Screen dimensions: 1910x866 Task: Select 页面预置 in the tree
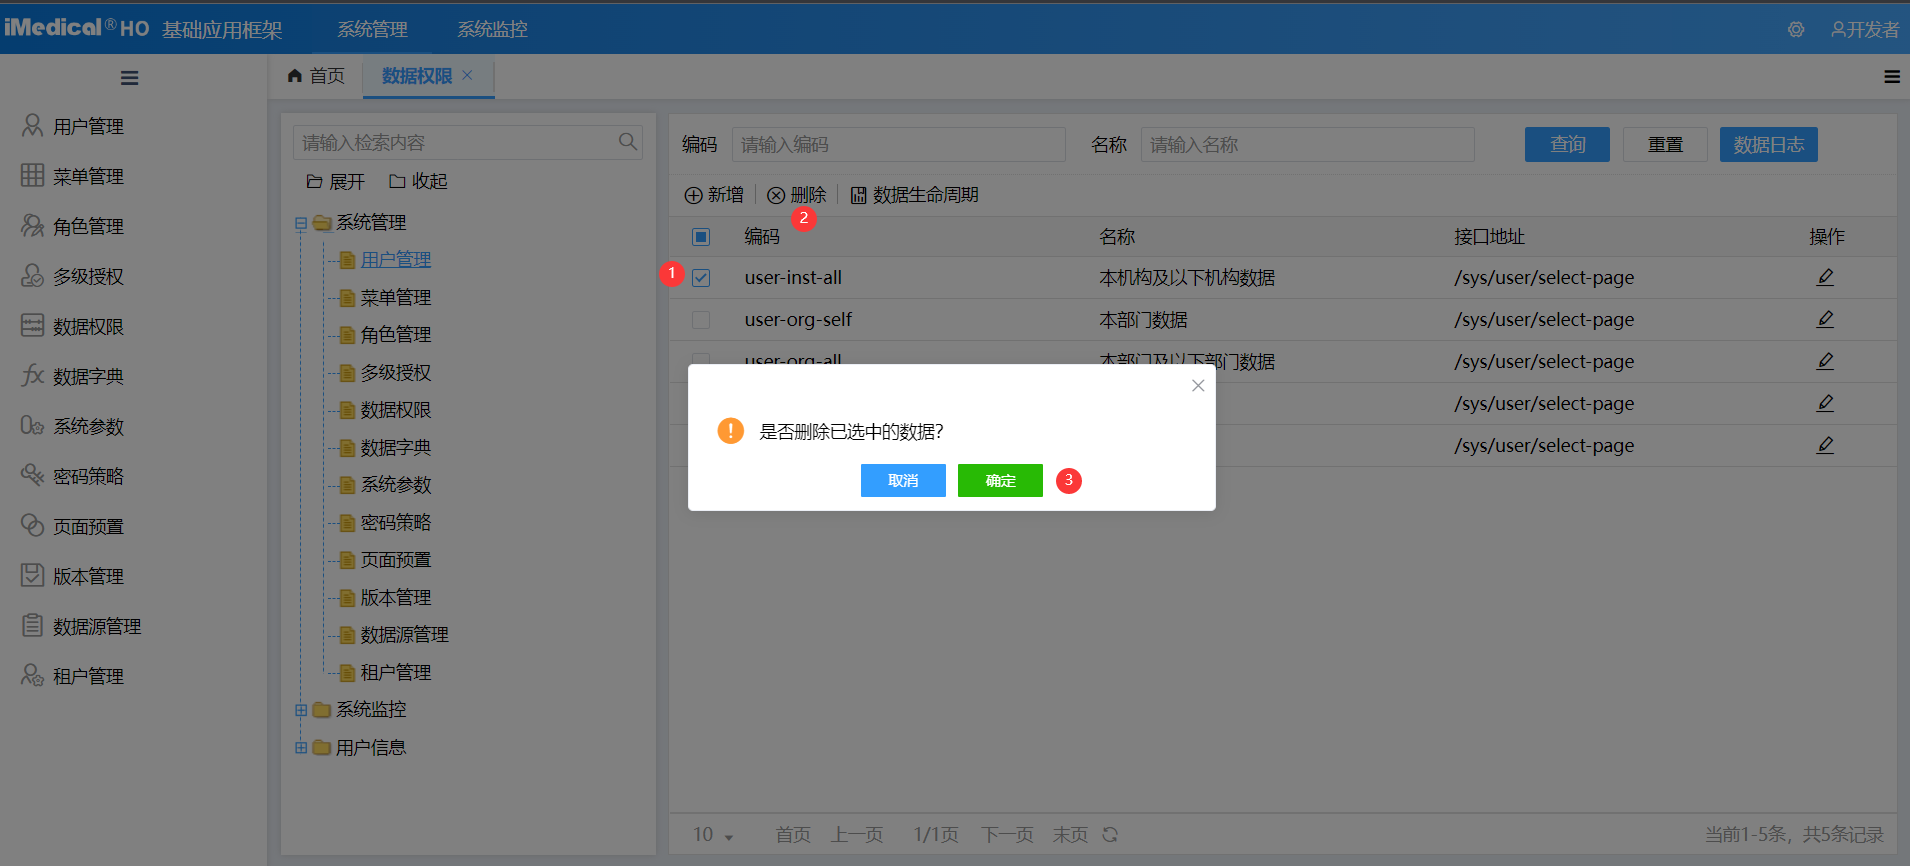tap(396, 560)
